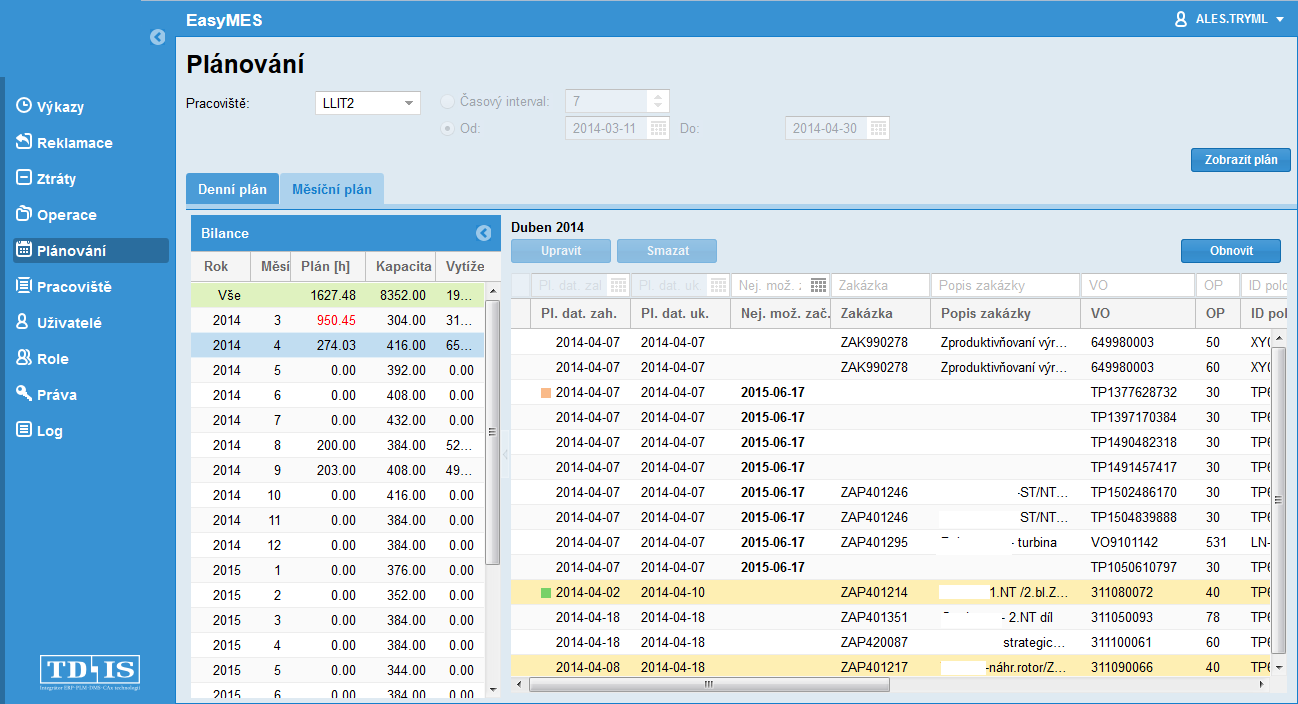Open Uživatelé management page
Image resolution: width=1298 pixels, height=704 pixels.
(69, 323)
